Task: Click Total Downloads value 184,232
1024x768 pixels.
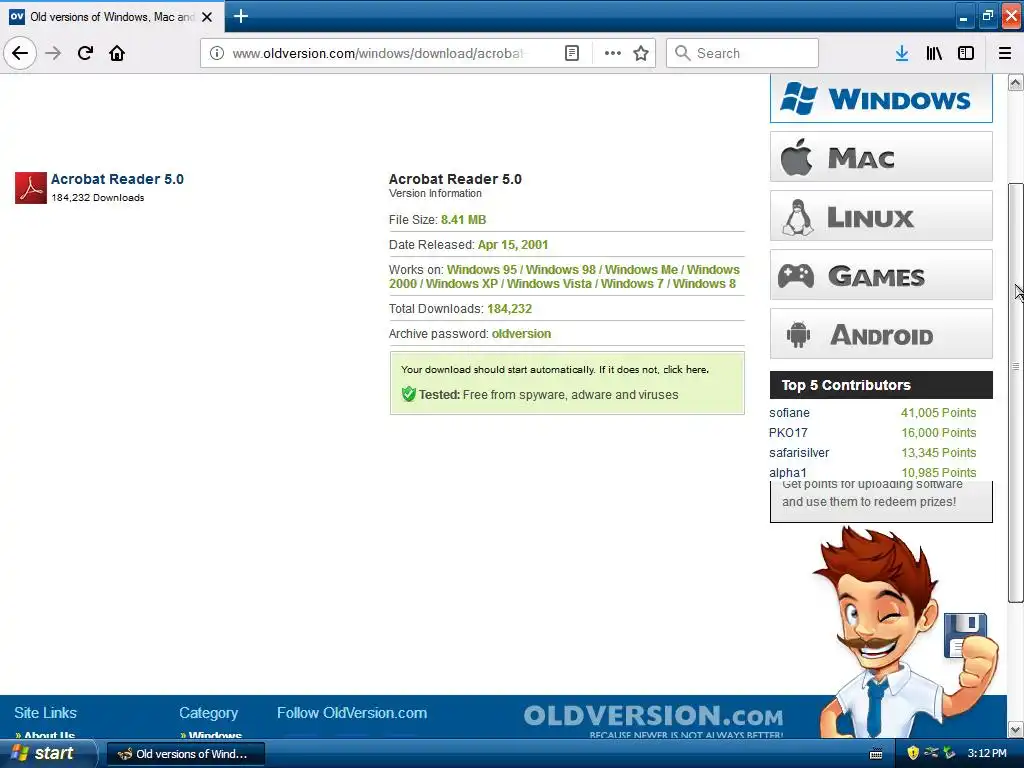Action: point(509,309)
